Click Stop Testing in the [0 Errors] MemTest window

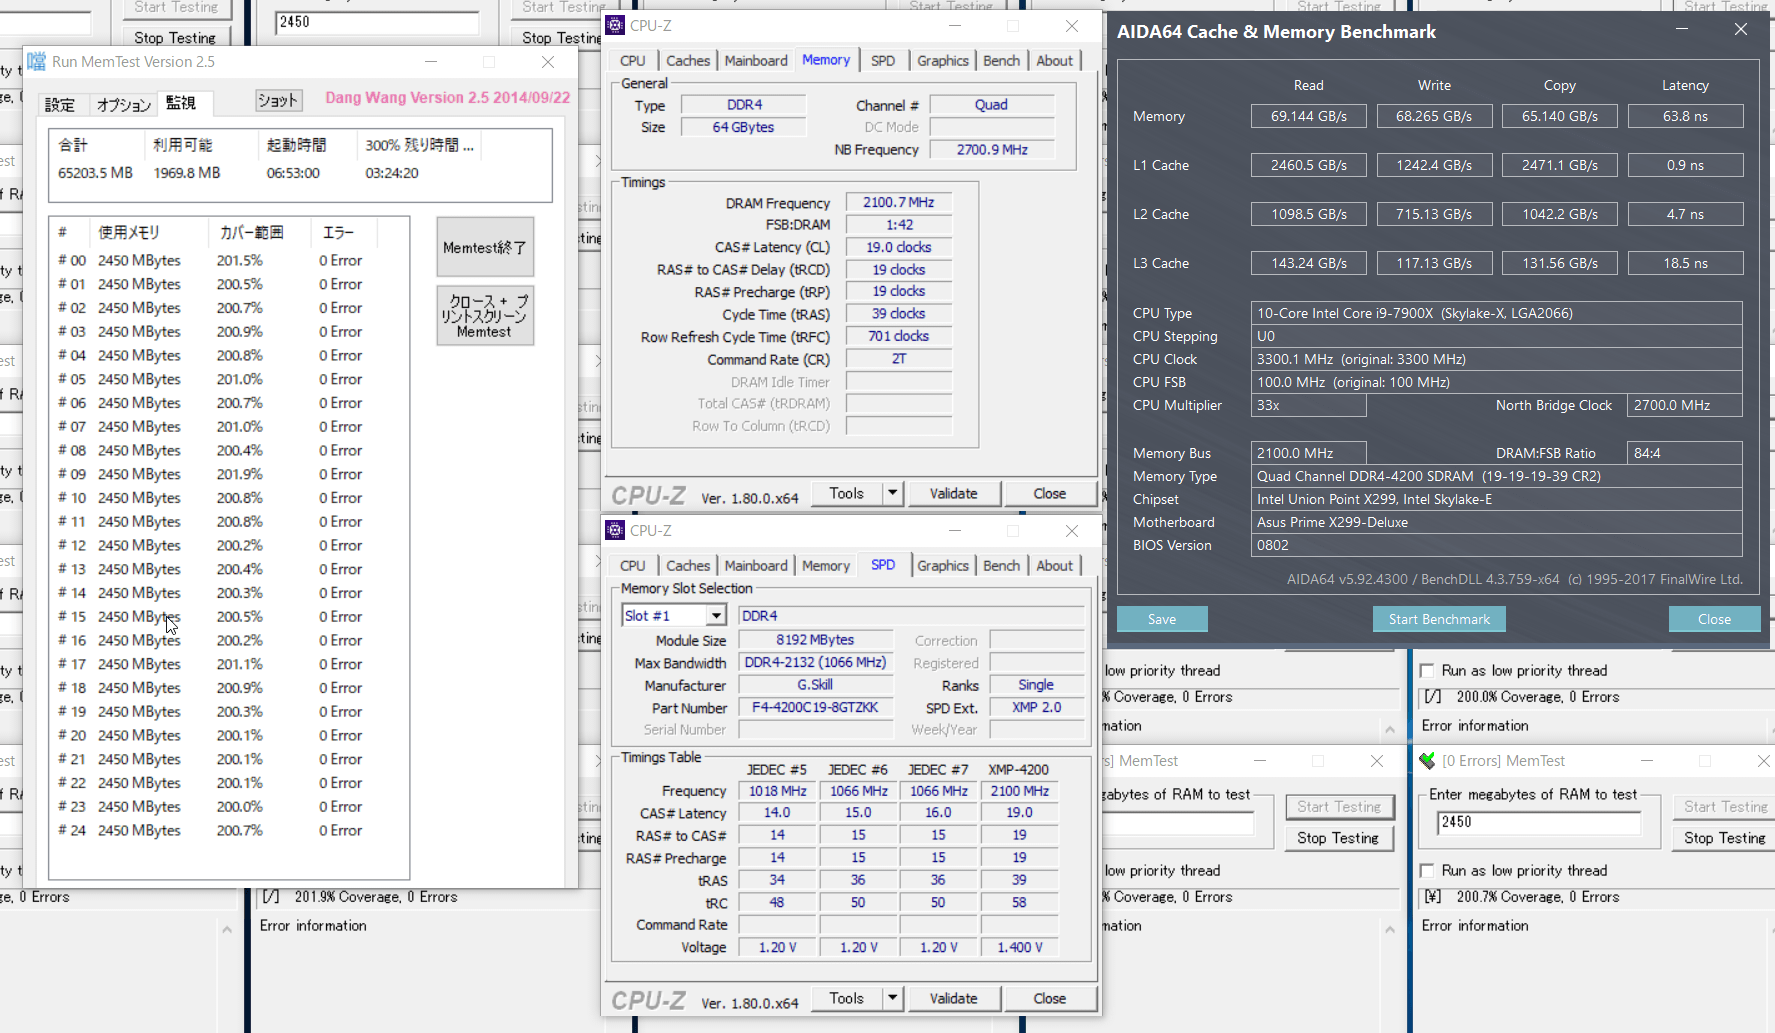click(1725, 838)
